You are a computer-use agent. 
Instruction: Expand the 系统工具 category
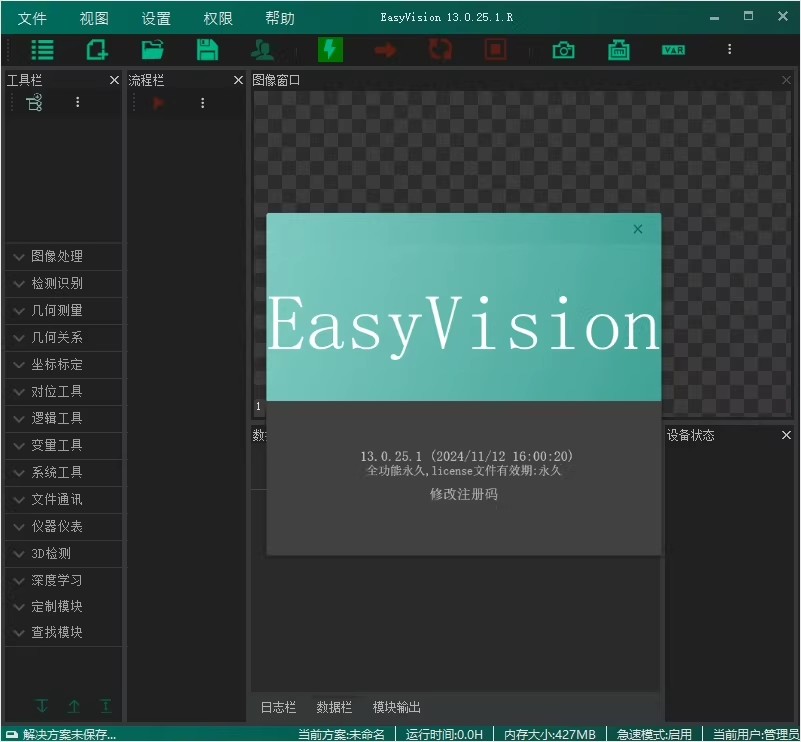[x=63, y=472]
